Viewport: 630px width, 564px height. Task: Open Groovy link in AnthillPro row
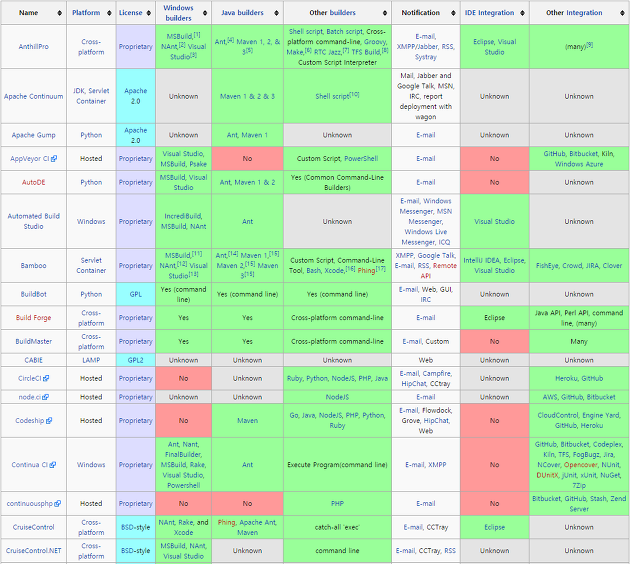pos(375,42)
